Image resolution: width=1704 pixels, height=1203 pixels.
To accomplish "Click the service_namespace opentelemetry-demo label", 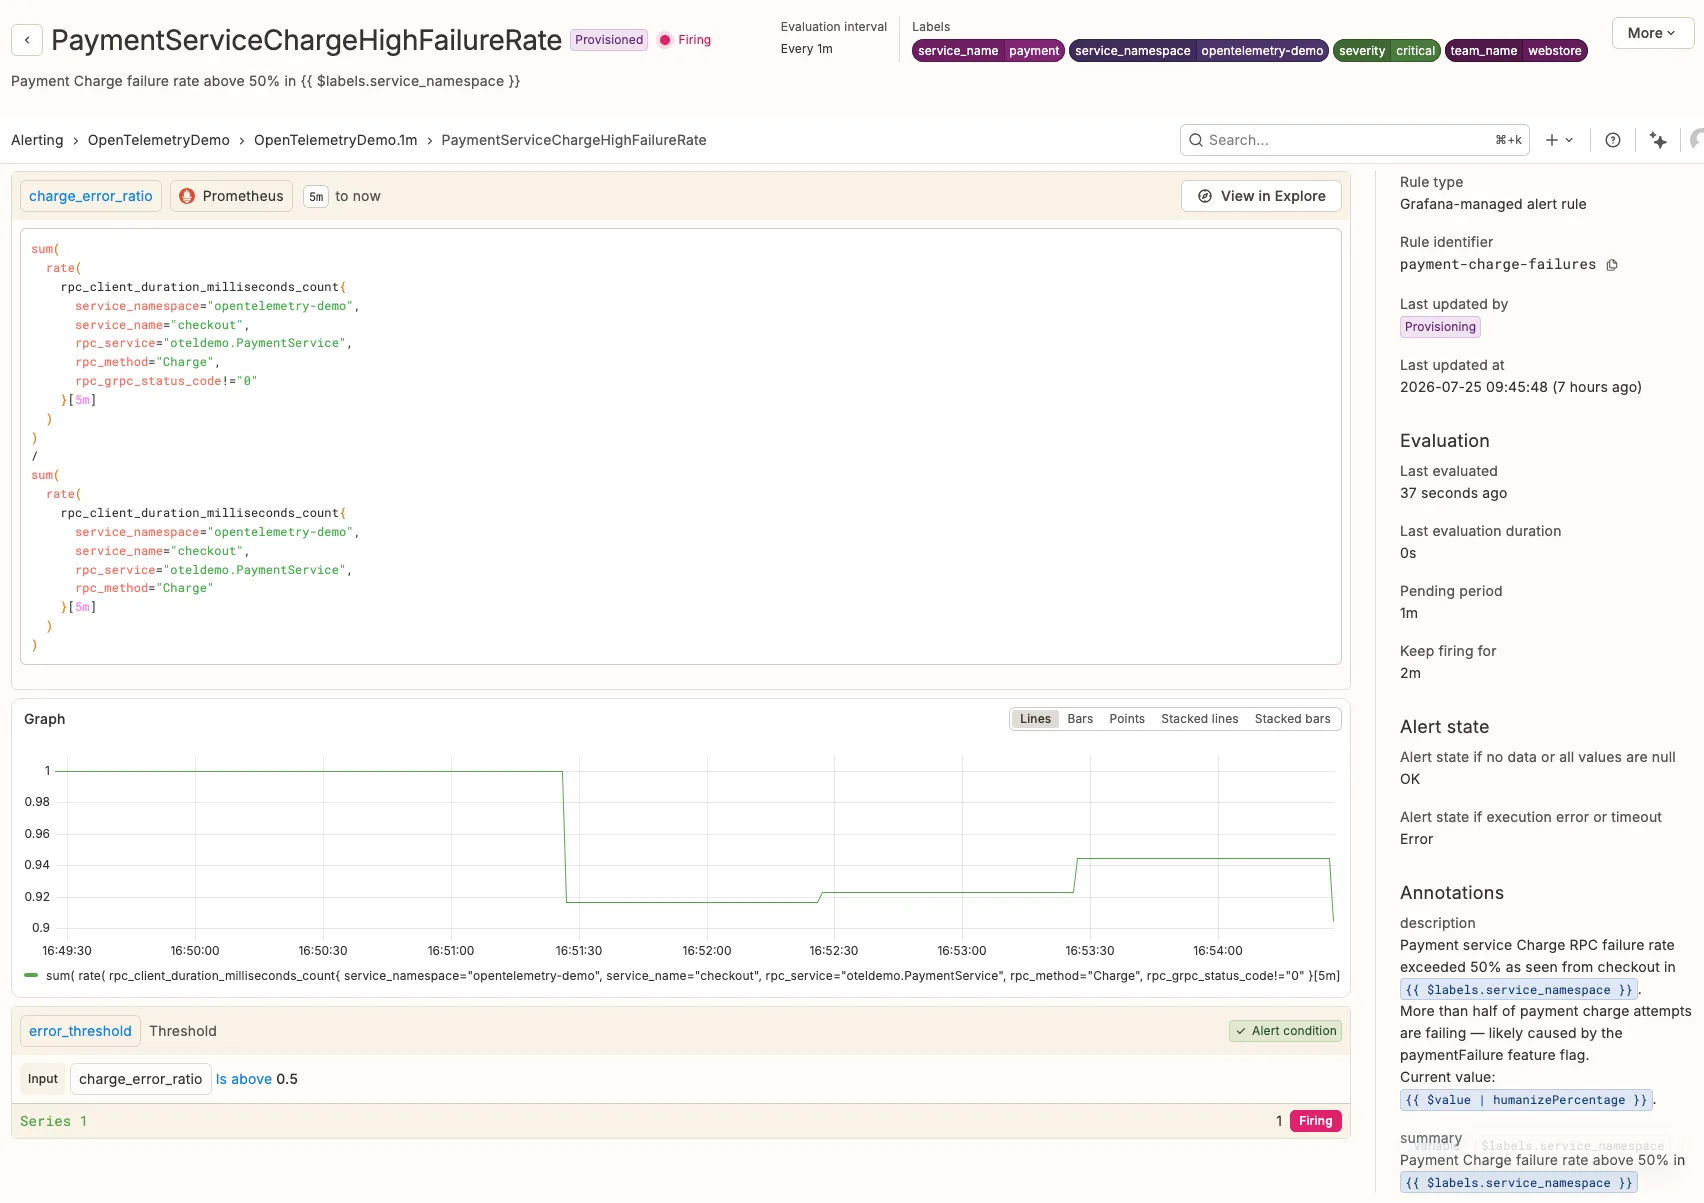I will (x=1199, y=51).
